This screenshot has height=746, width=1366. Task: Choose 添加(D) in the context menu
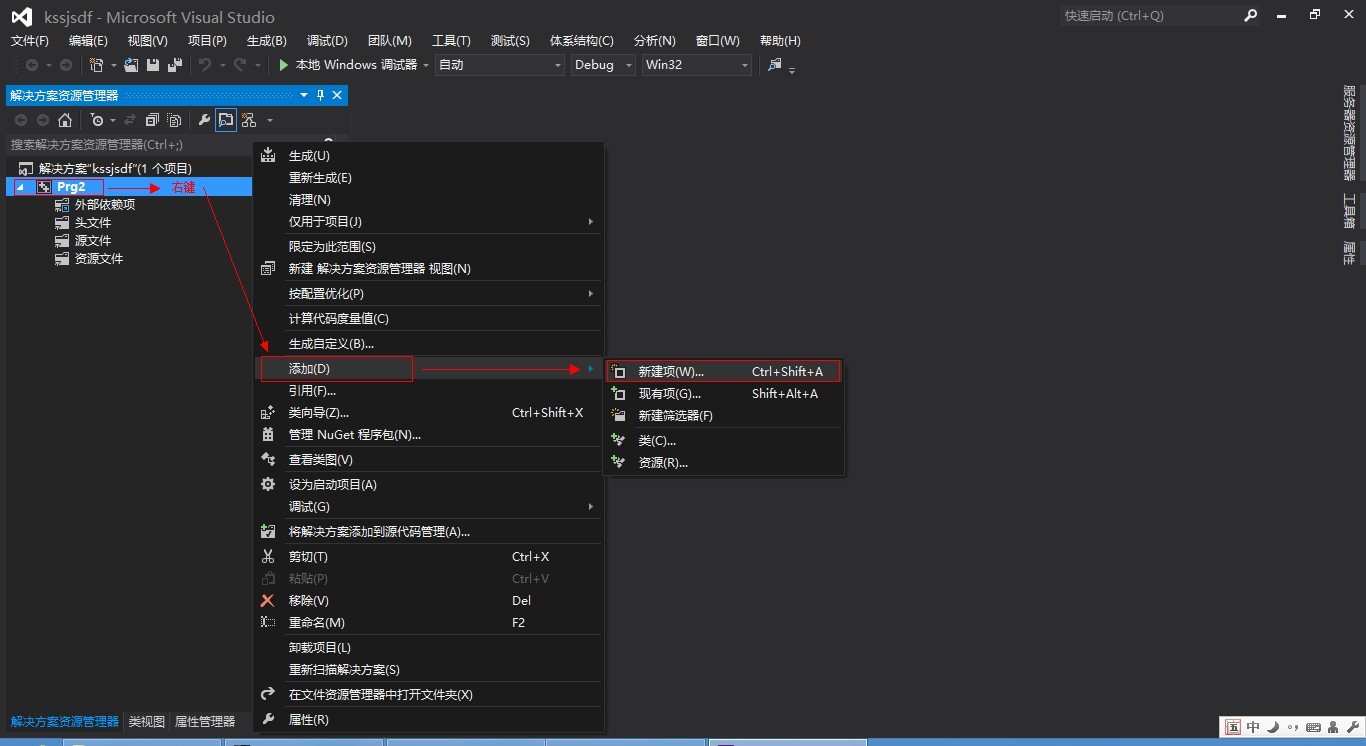pos(428,369)
